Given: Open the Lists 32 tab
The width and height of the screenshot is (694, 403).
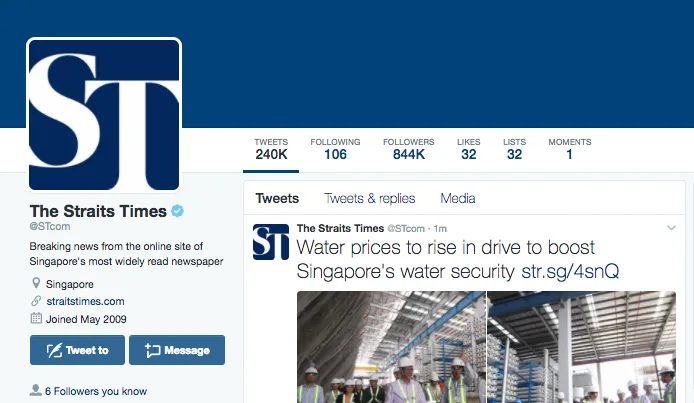Looking at the screenshot, I should pos(514,149).
